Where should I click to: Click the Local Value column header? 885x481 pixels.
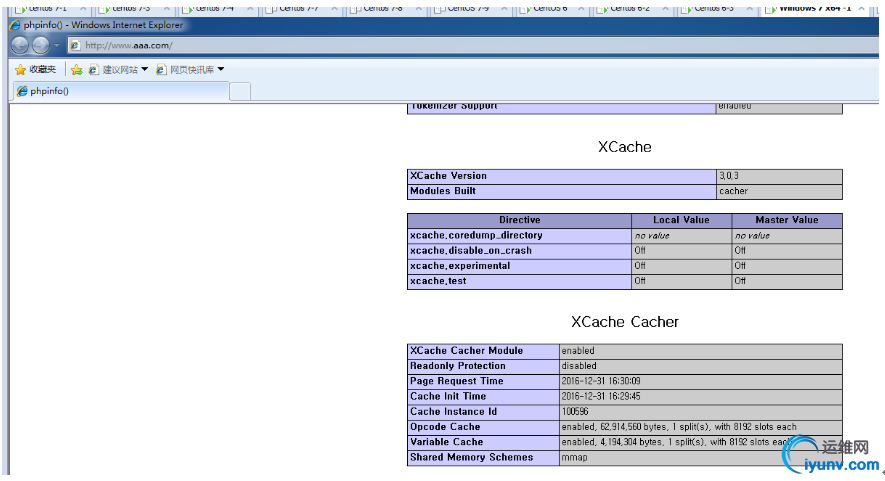(681, 220)
